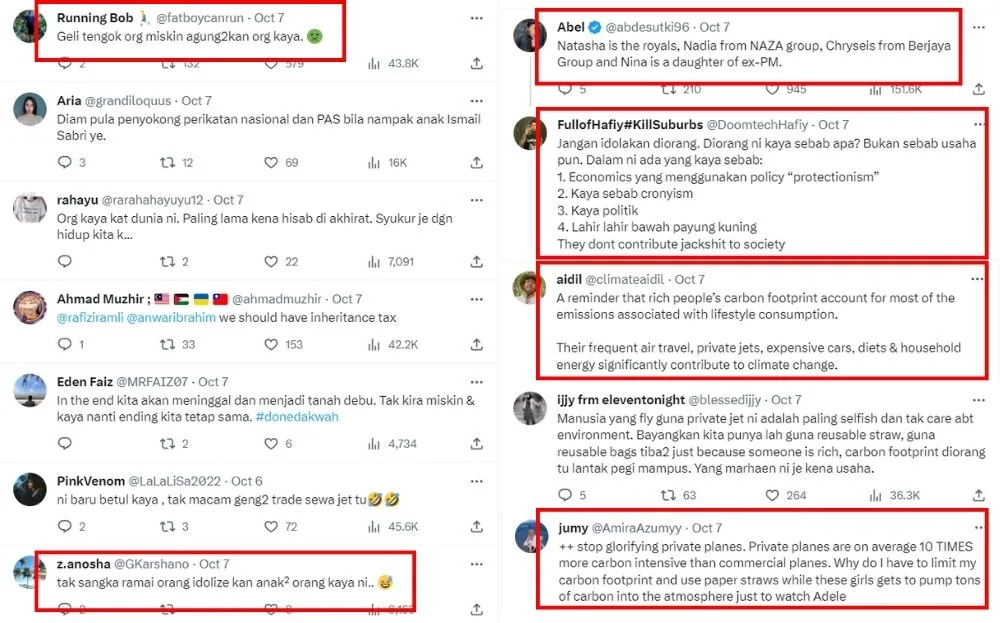Reply to ijjy frm eleventonight's tweet
Image resolution: width=1000 pixels, height=623 pixels.
point(564,494)
